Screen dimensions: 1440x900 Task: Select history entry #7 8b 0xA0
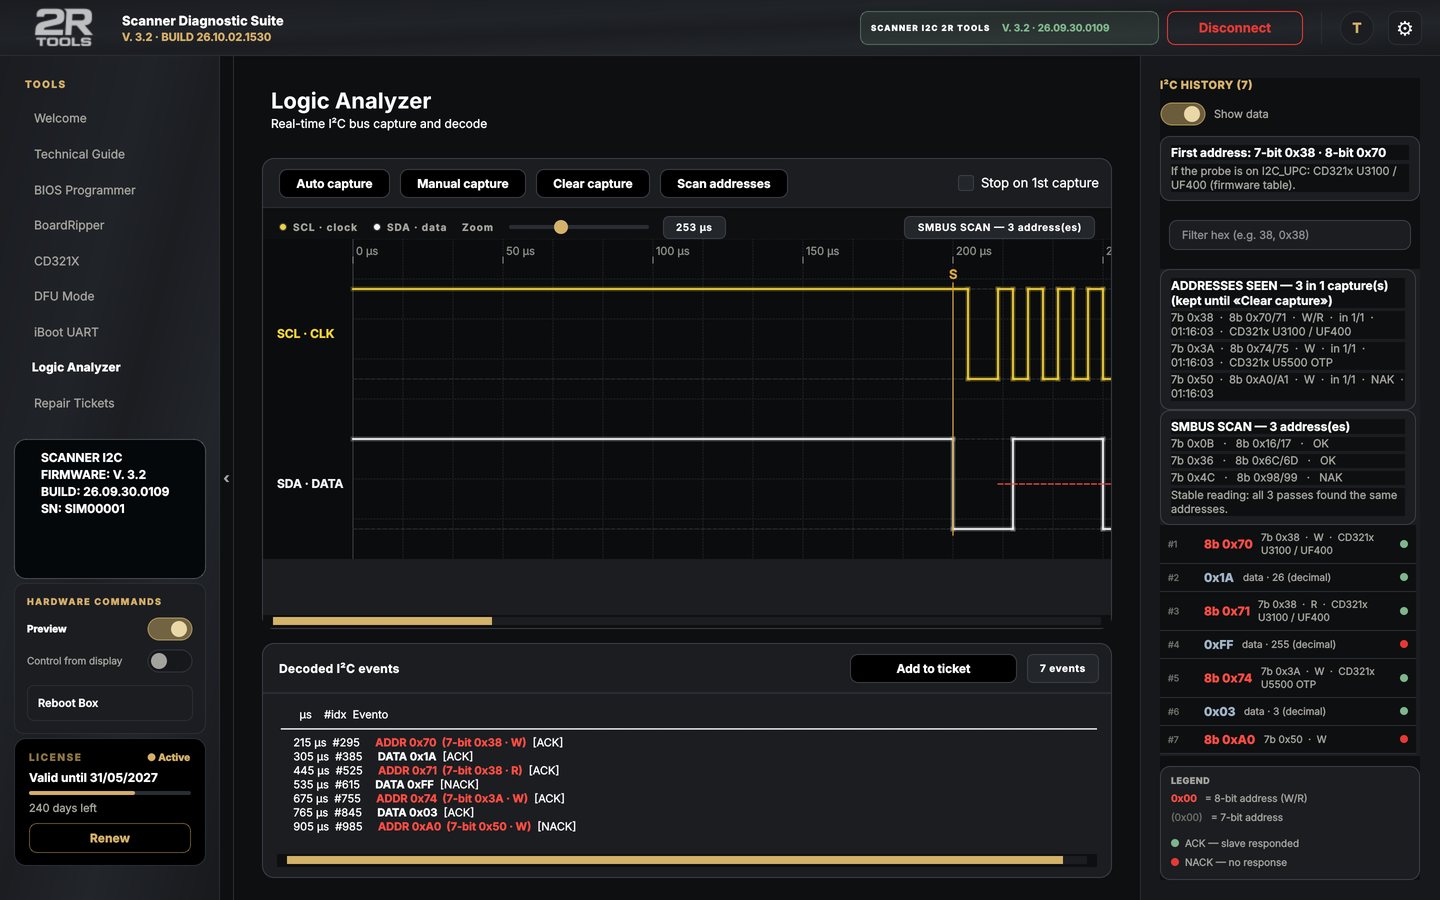click(1289, 739)
